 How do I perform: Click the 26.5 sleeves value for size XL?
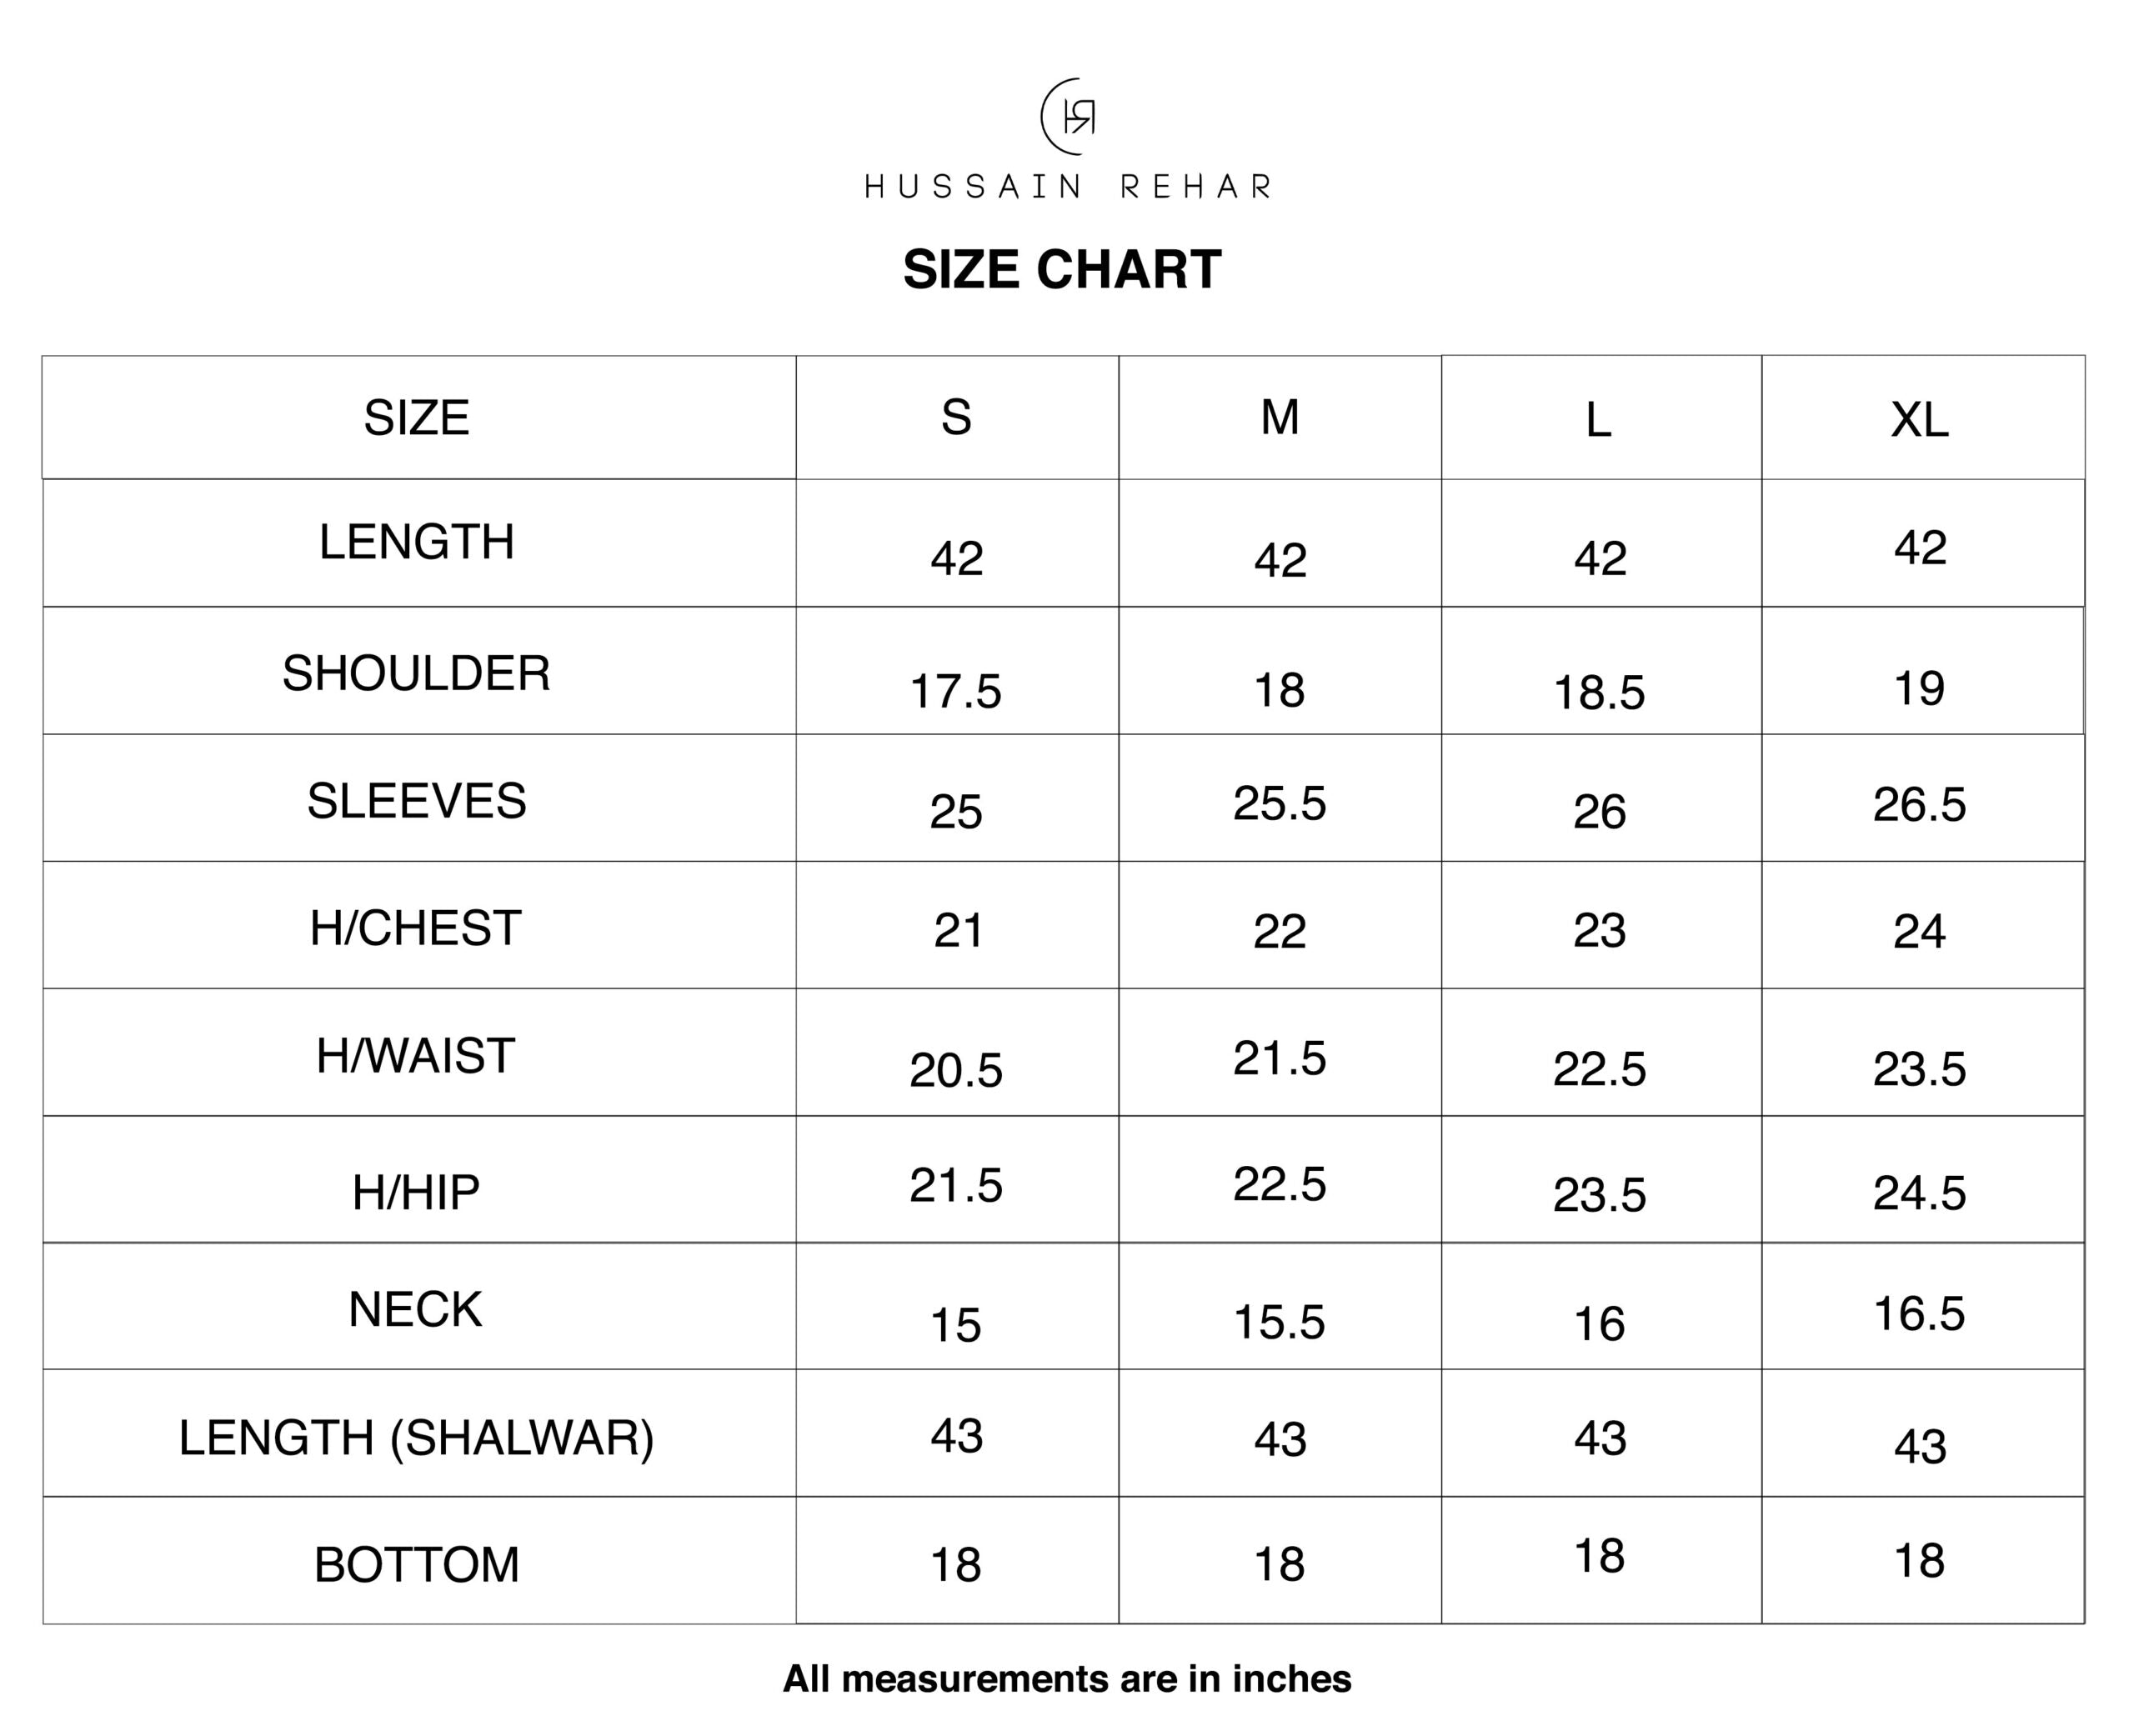(1919, 805)
